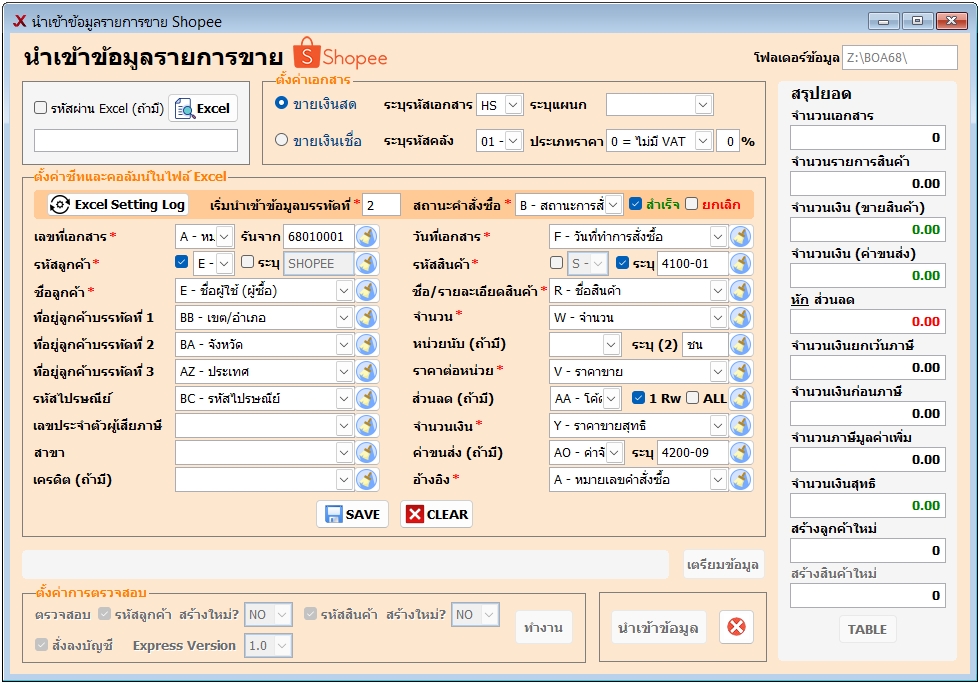The image size is (979, 685).
Task: Click นำเข้าข้อมูล button
Action: point(658,628)
